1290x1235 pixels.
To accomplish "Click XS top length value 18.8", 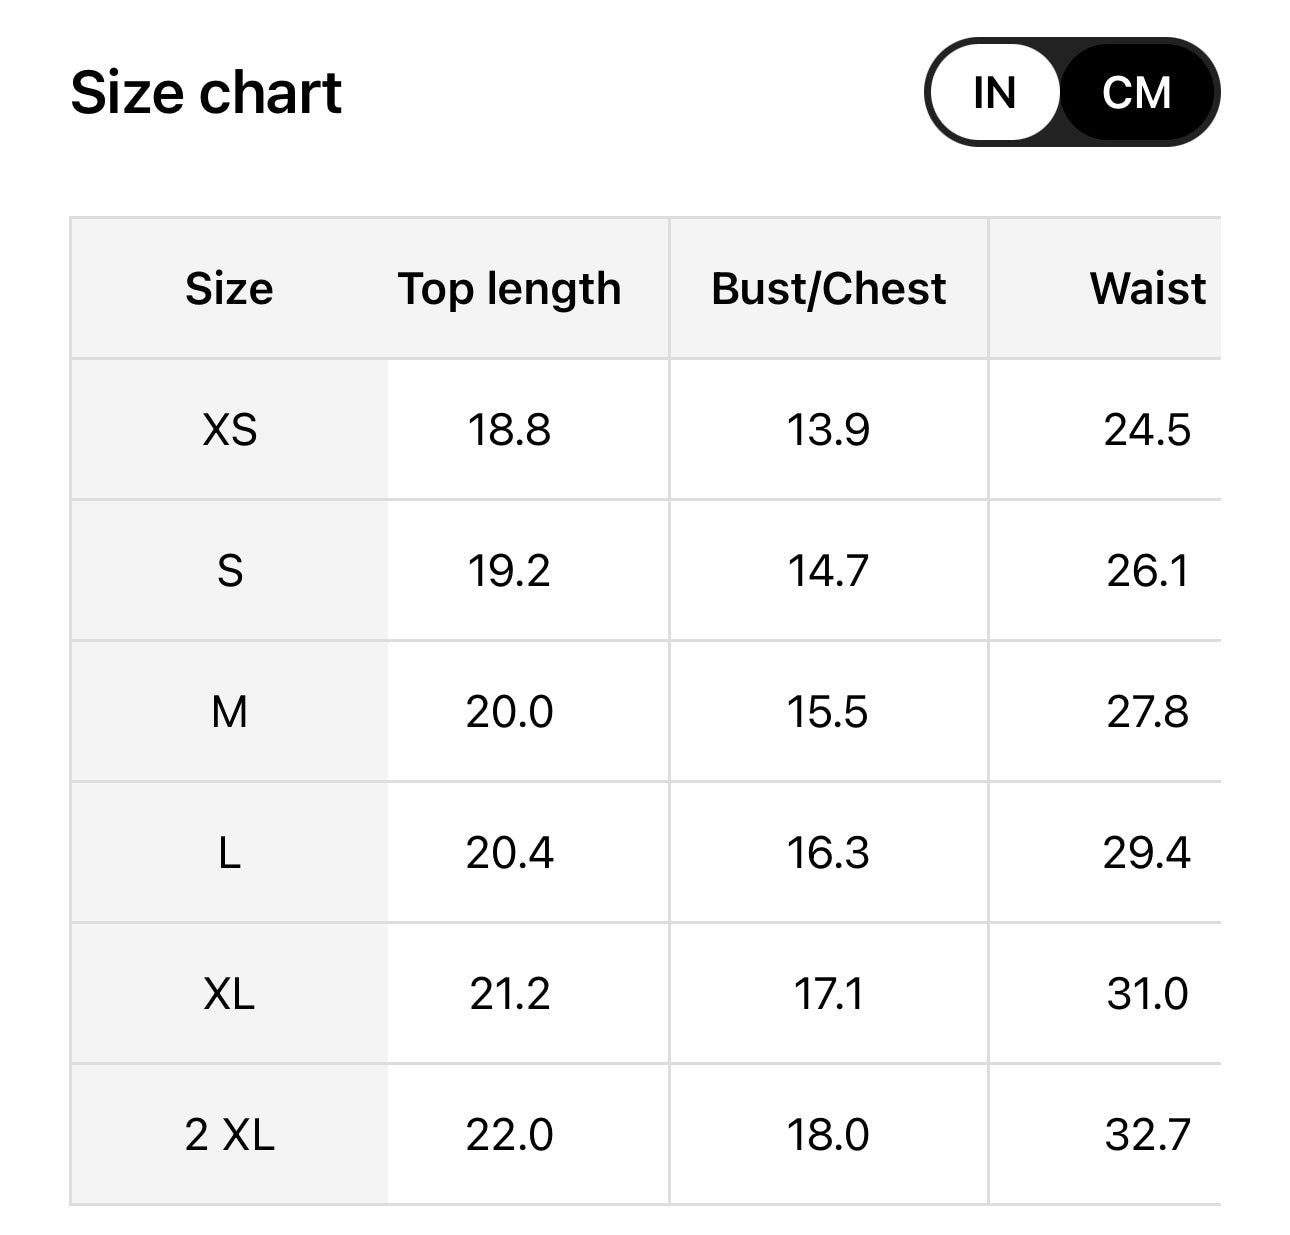I will click(509, 430).
